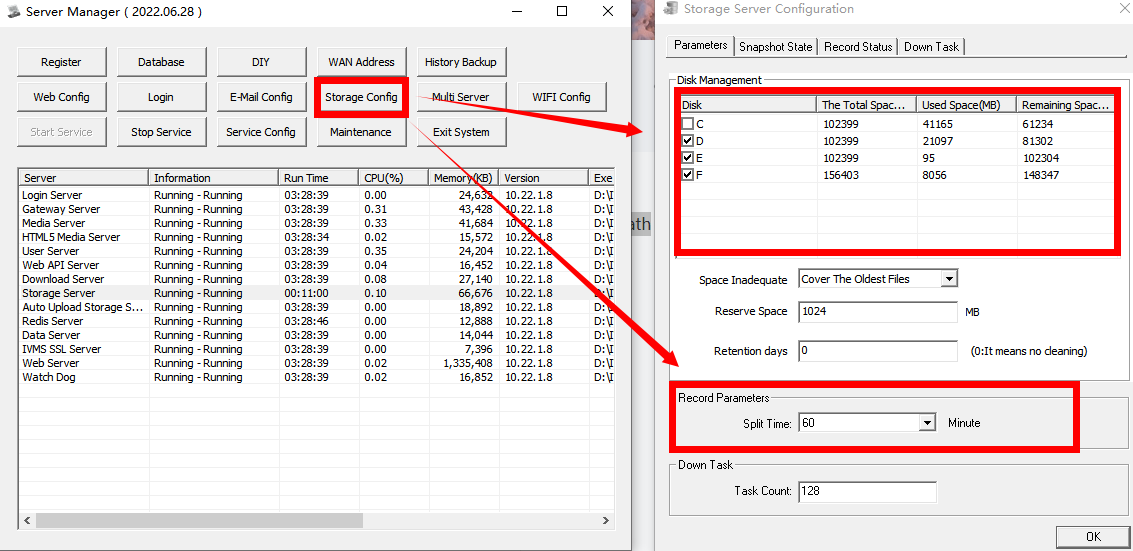Select the Storage Server row
This screenshot has width=1133, height=551.
(x=59, y=293)
